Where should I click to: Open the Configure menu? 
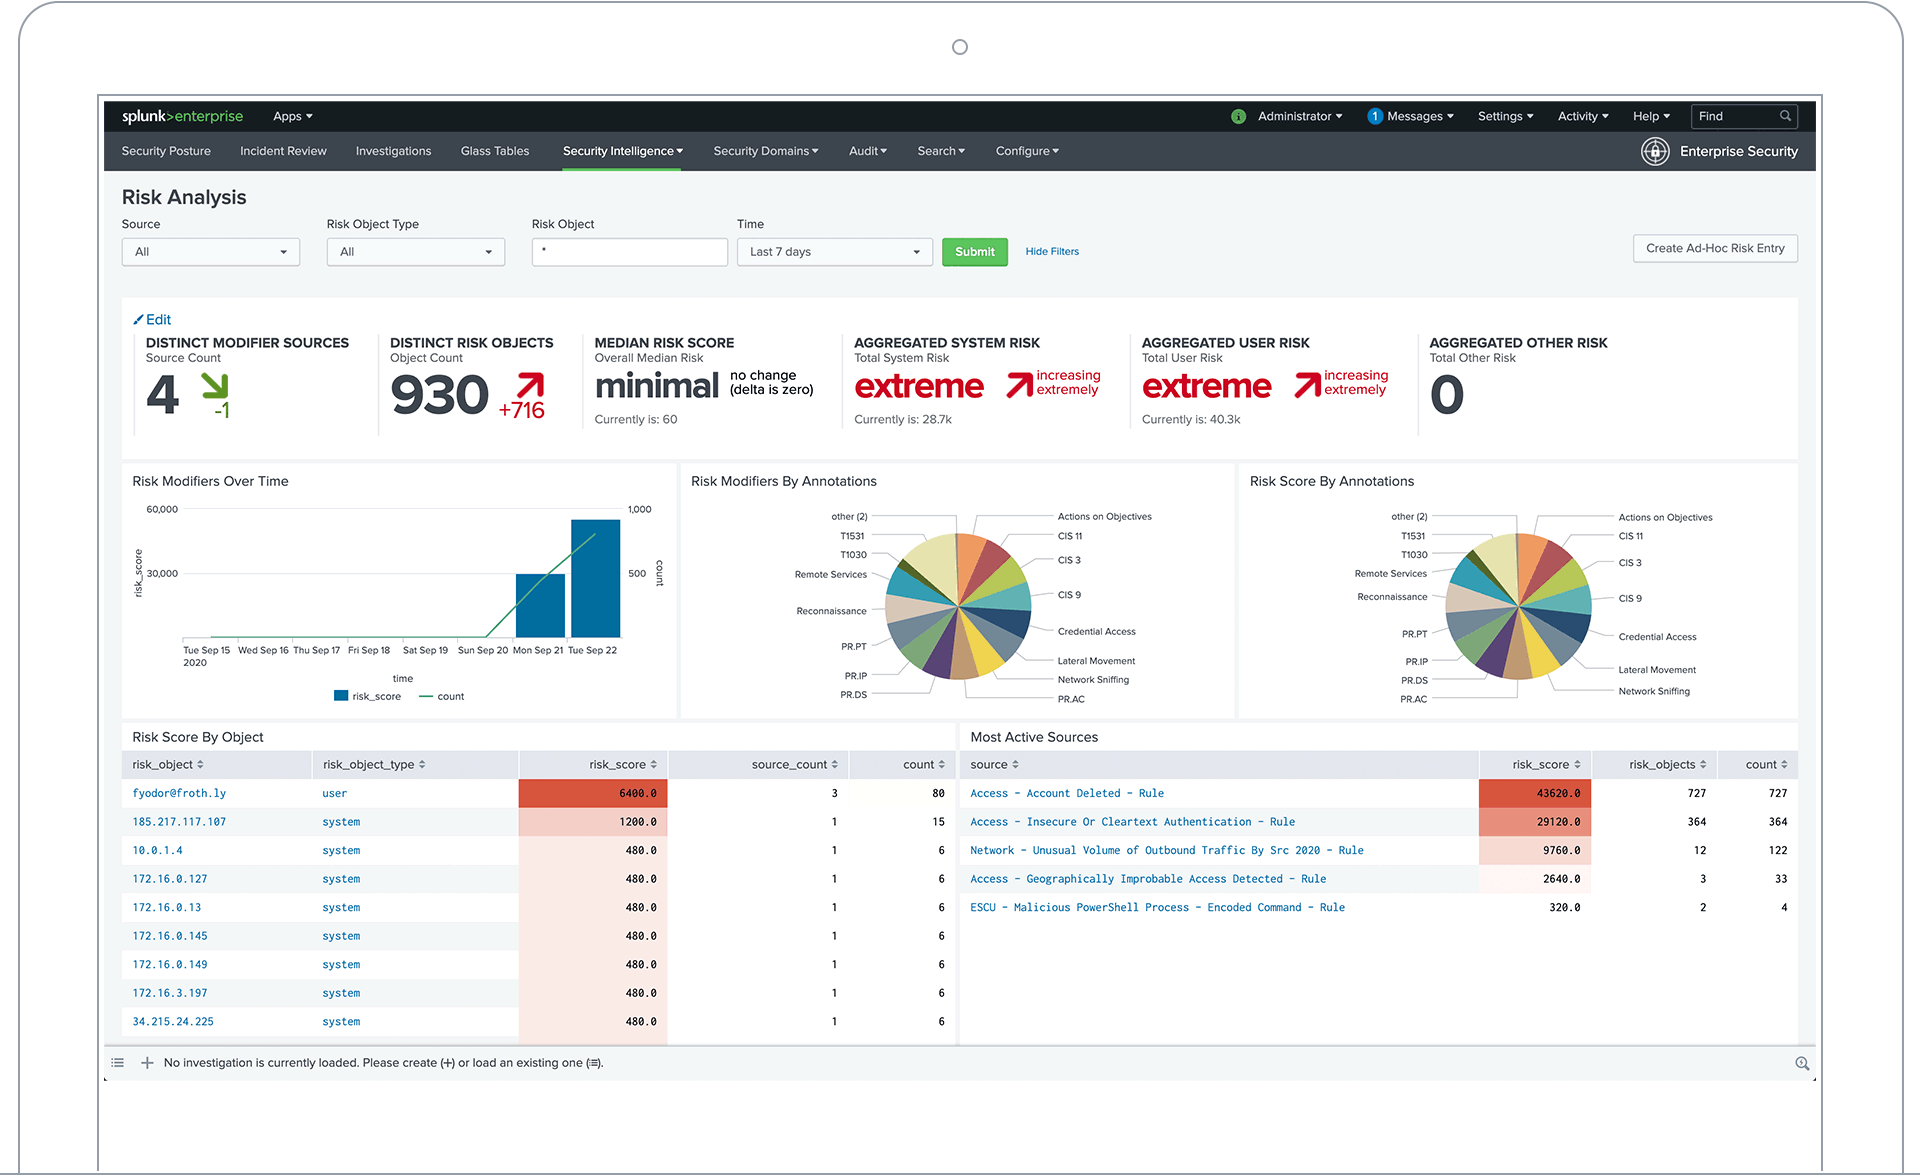1027,151
